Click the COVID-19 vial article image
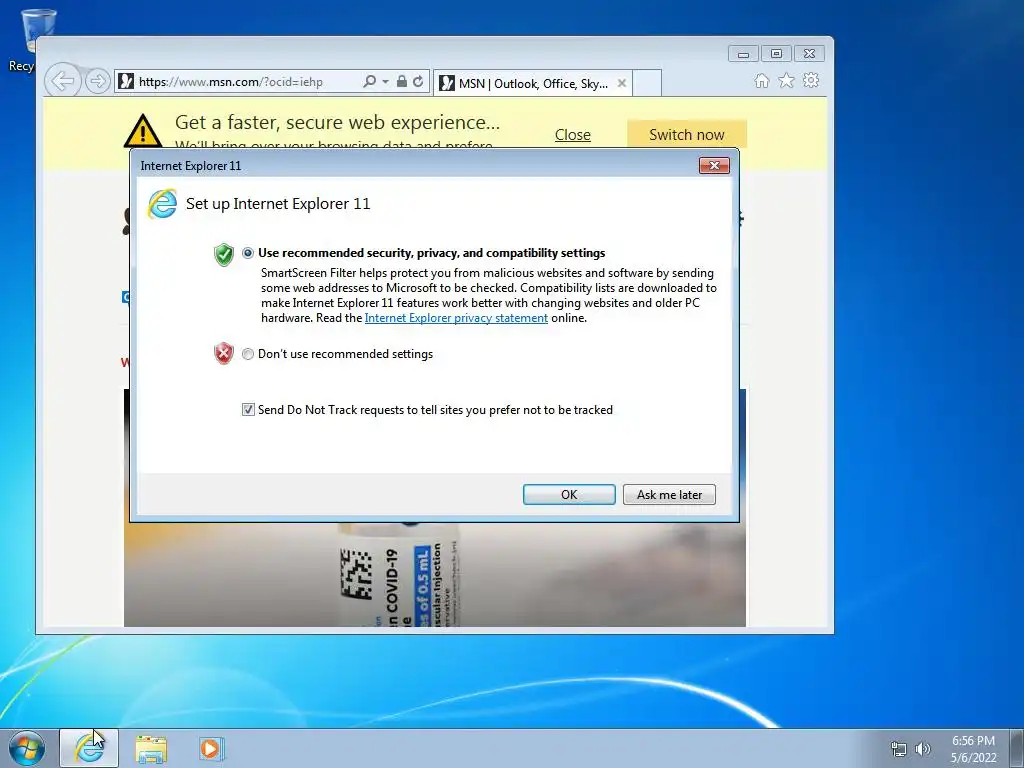Screen dimensions: 1024x768 [434, 575]
